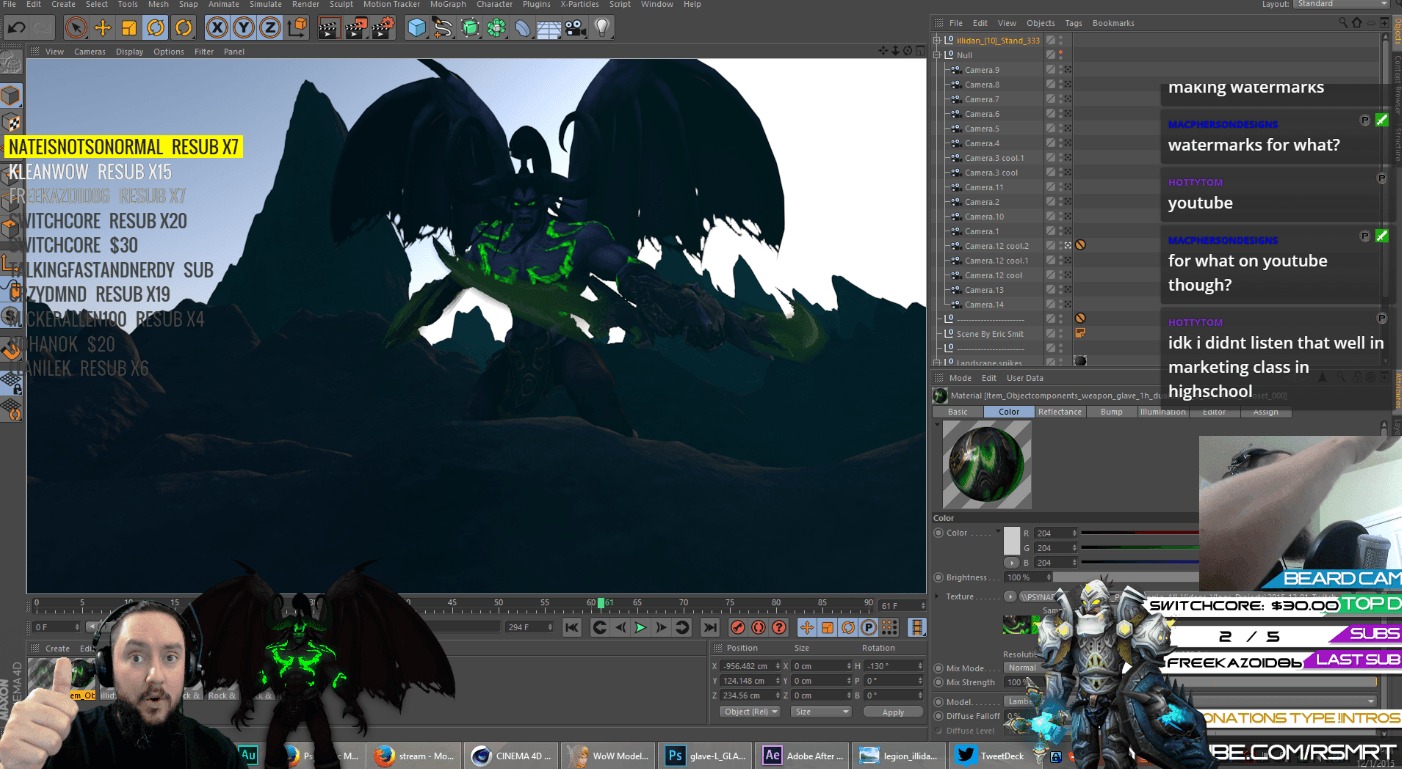This screenshot has height=769, width=1402.
Task: Toggle the Z axis lock
Action: pyautogui.click(x=270, y=28)
